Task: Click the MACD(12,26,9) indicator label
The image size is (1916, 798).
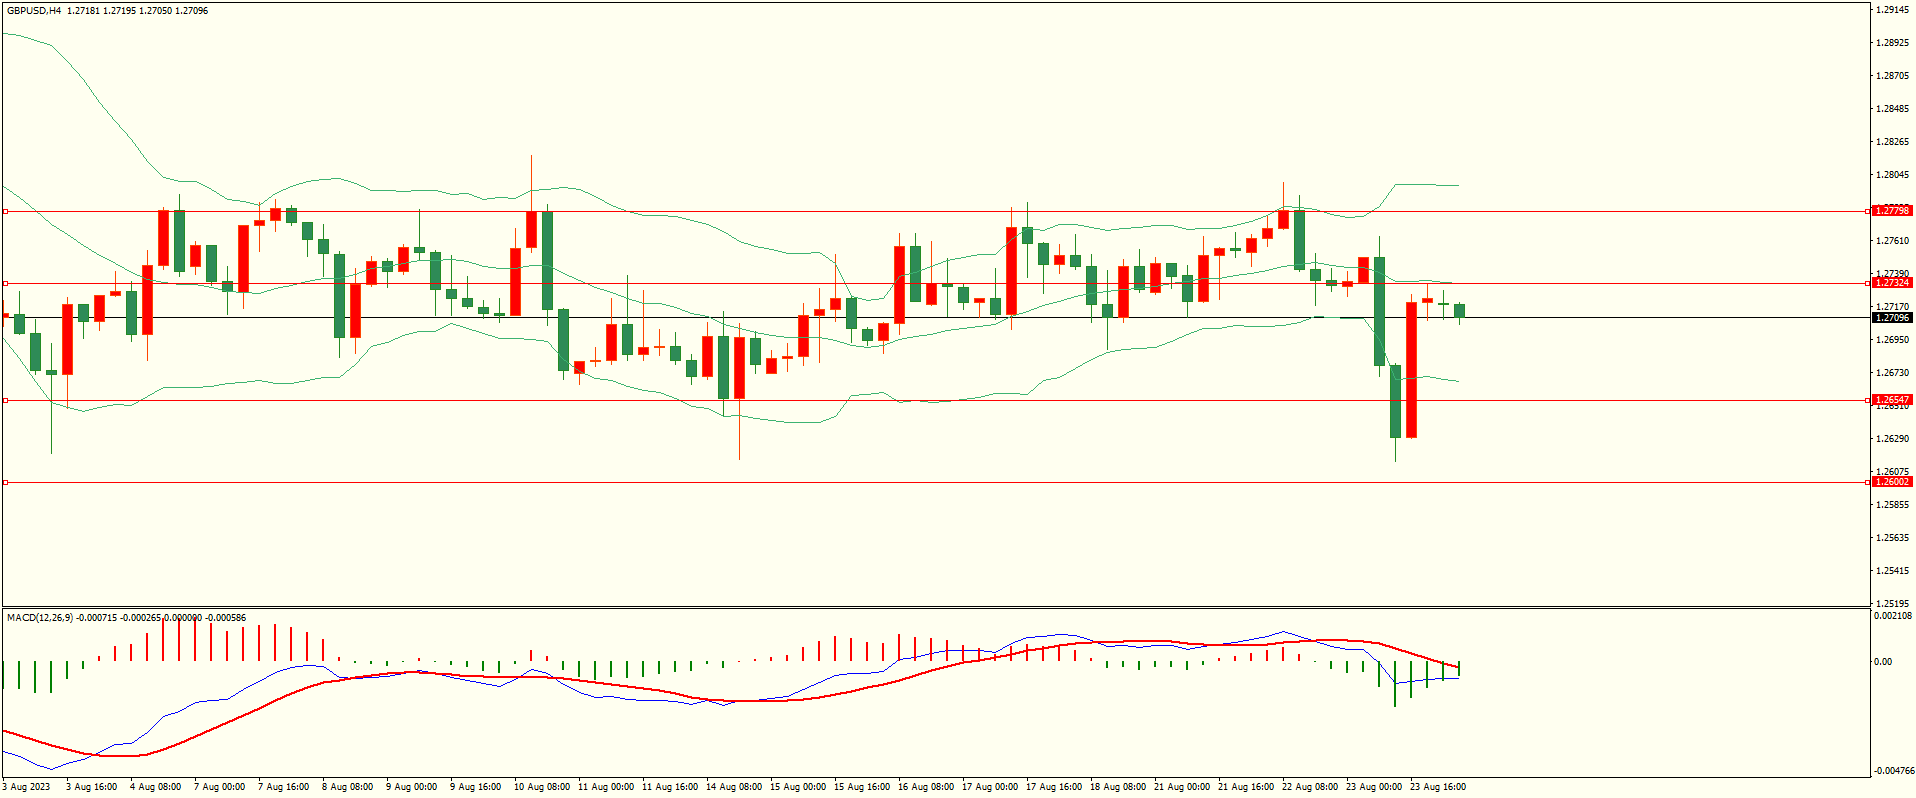Action: click(40, 618)
